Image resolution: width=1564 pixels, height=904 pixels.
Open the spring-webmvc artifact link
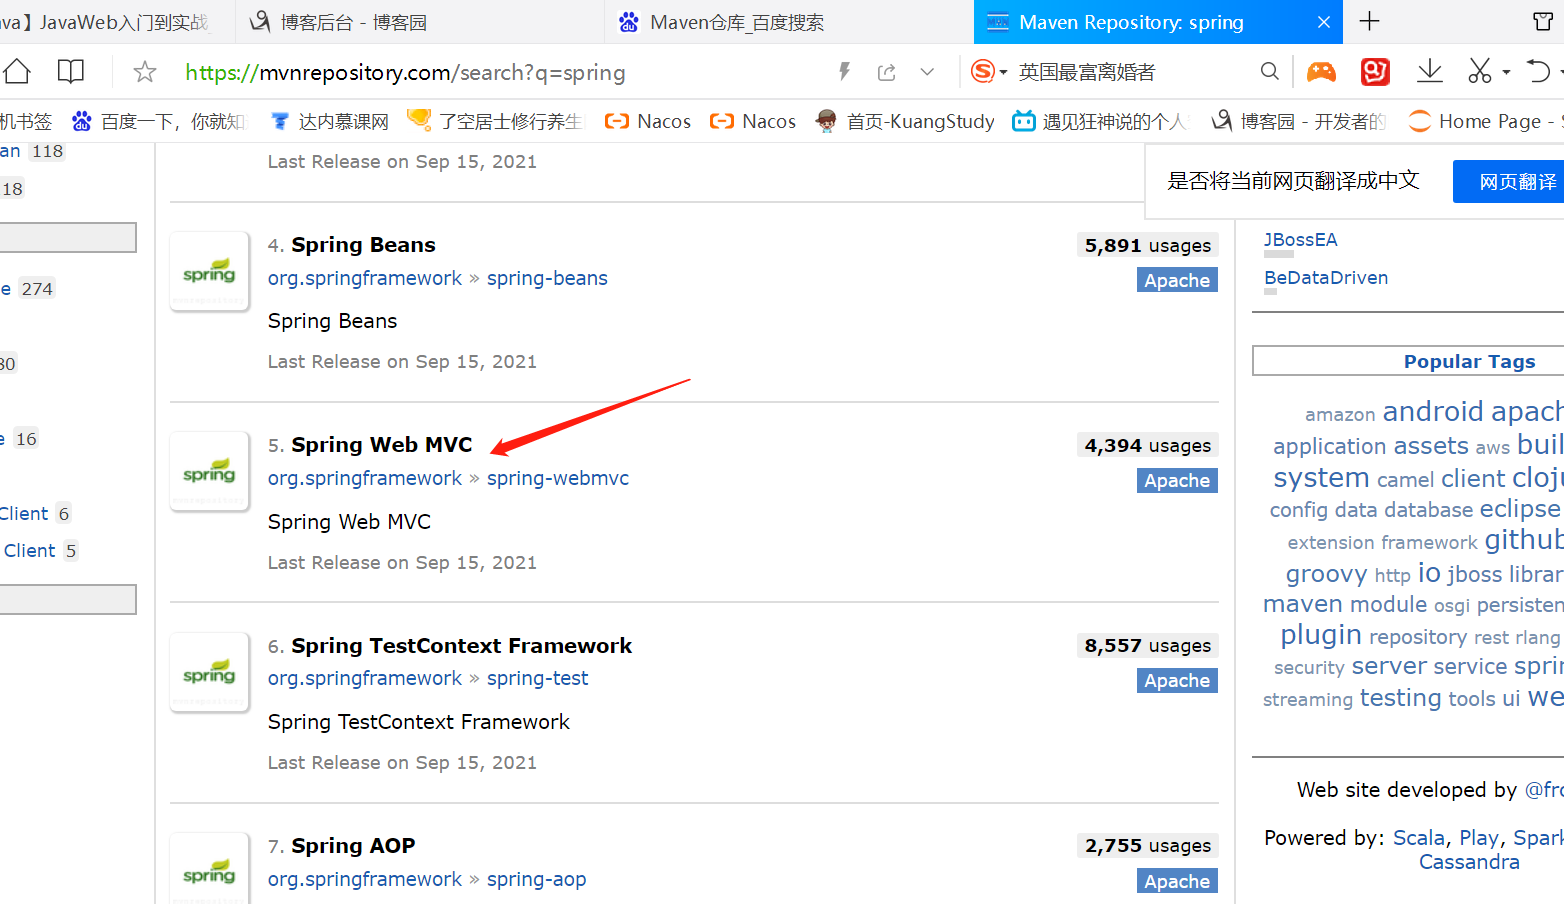pyautogui.click(x=558, y=478)
